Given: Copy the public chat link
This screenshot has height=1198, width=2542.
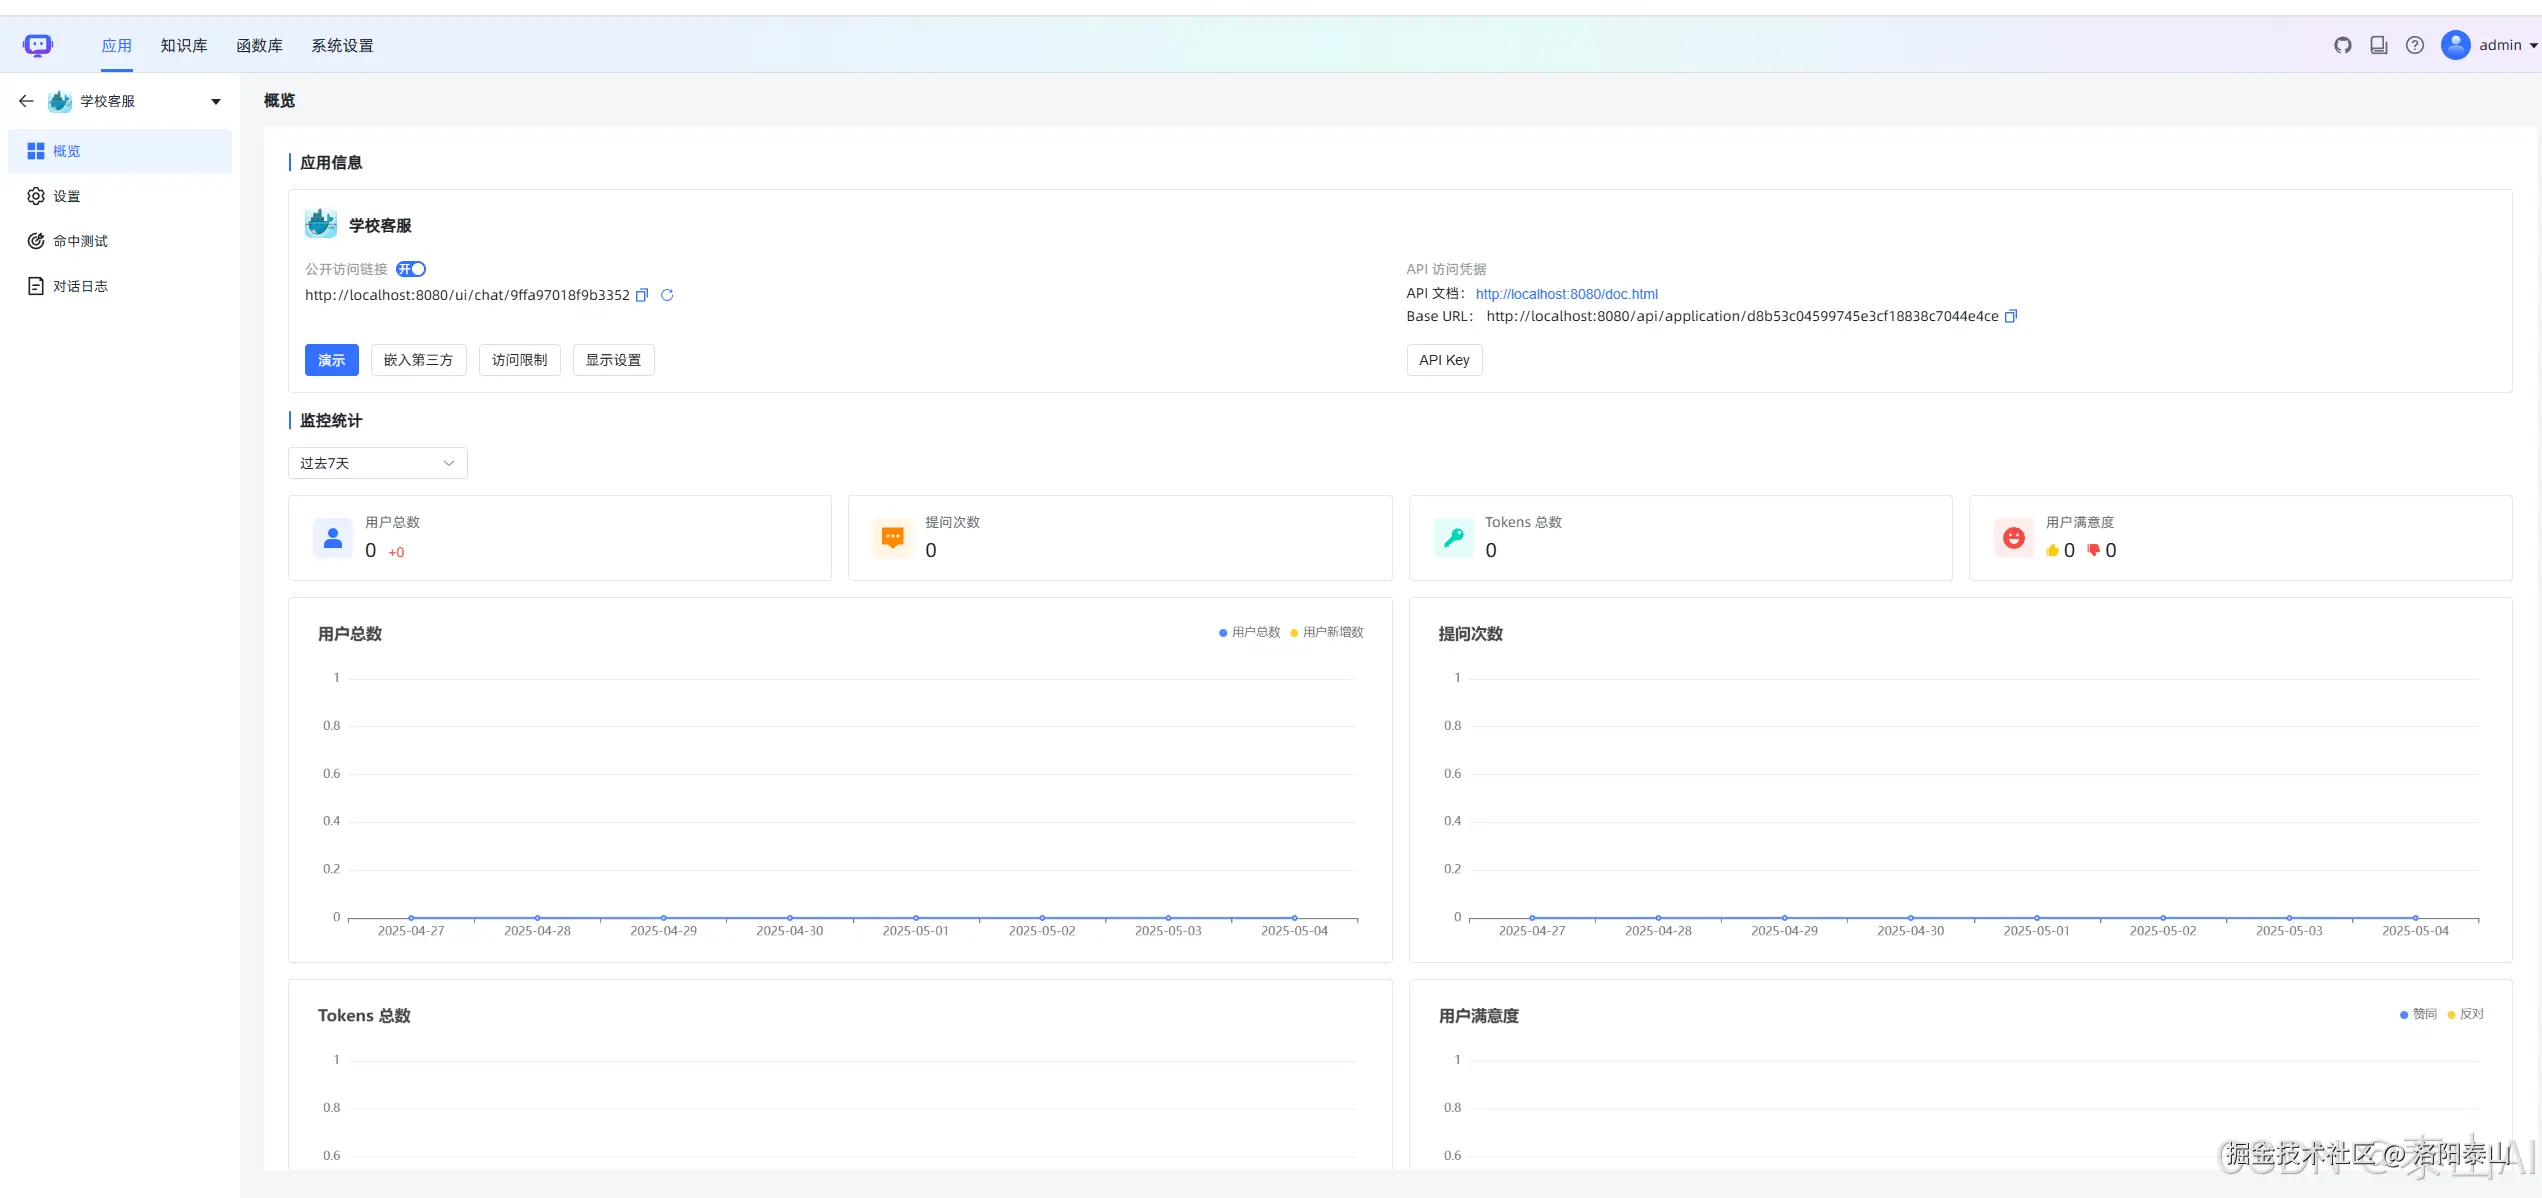Looking at the screenshot, I should pyautogui.click(x=642, y=295).
